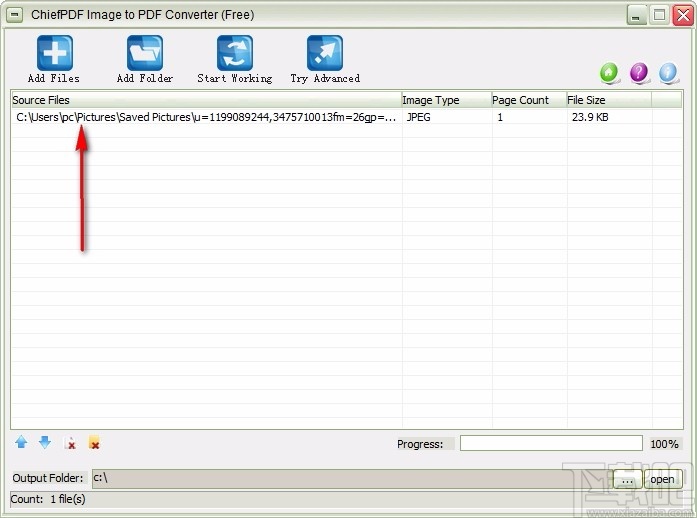
Task: Click the Output Folder path field
Action: click(351, 478)
